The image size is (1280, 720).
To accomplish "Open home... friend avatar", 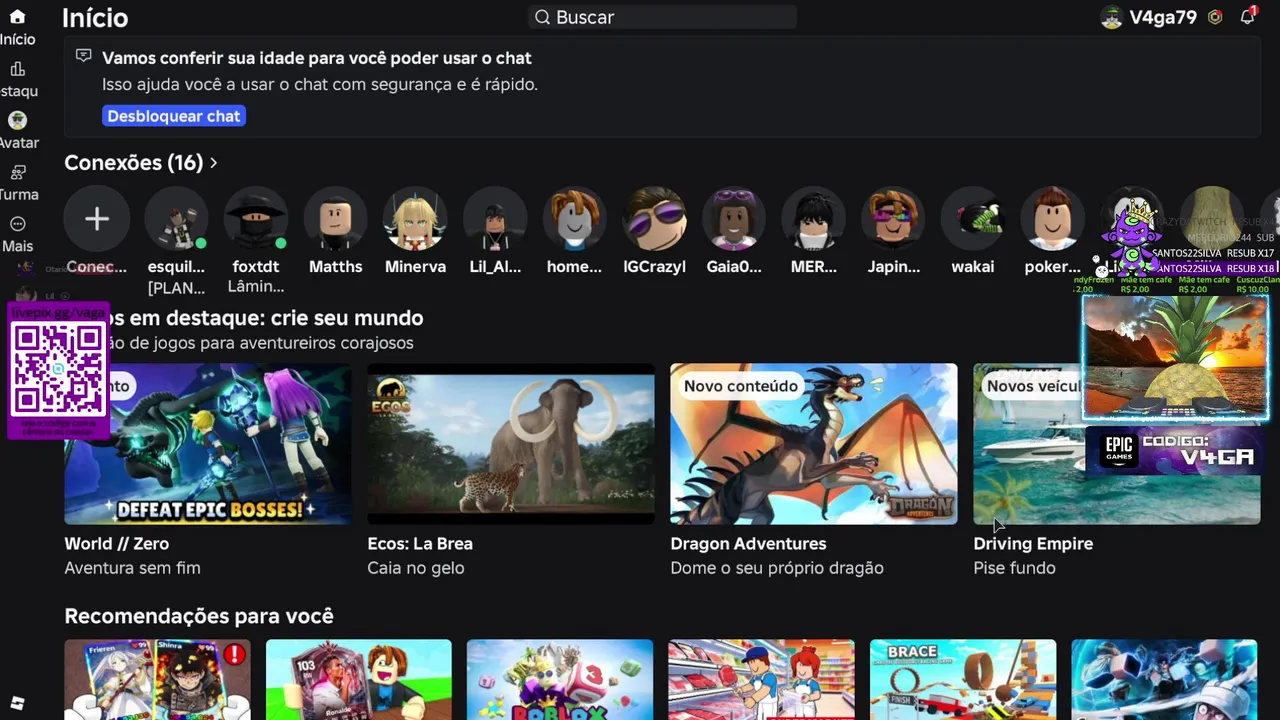I will coord(575,219).
